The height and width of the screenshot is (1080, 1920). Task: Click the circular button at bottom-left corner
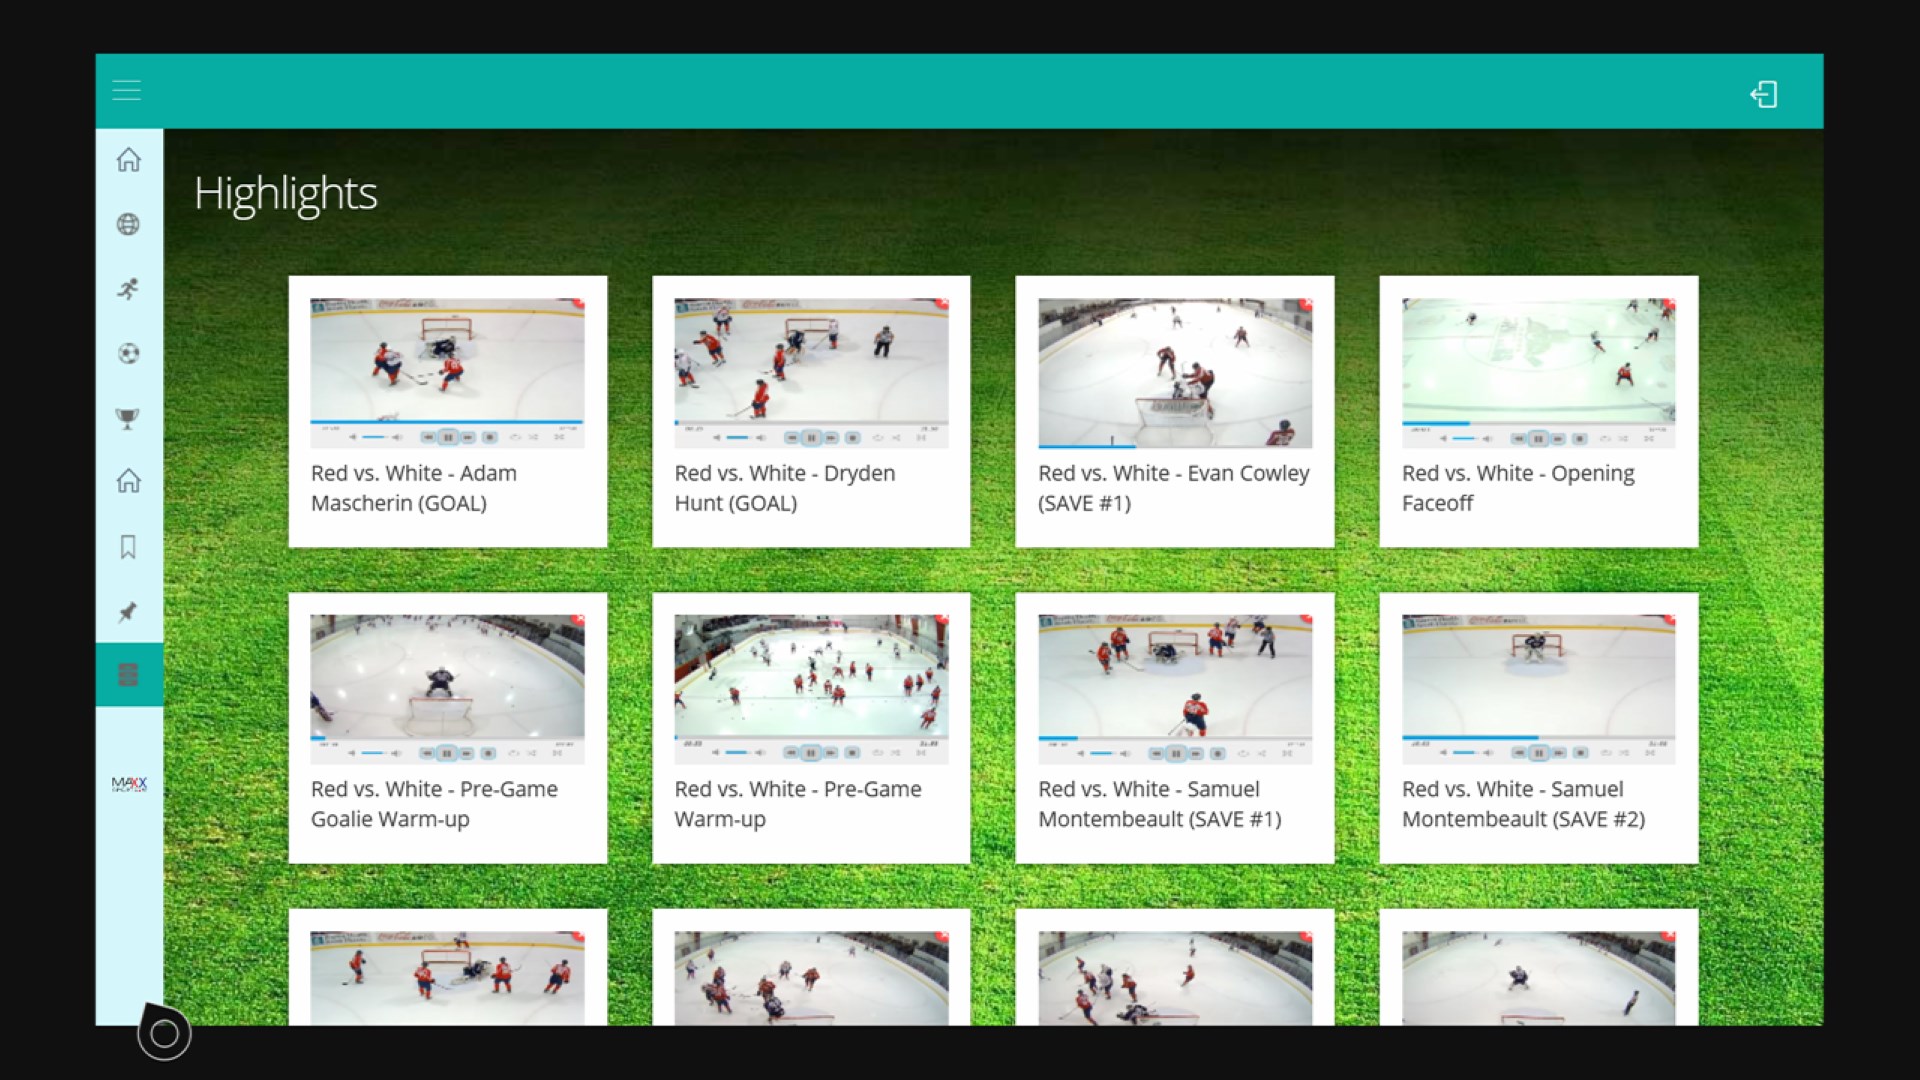click(x=164, y=1033)
